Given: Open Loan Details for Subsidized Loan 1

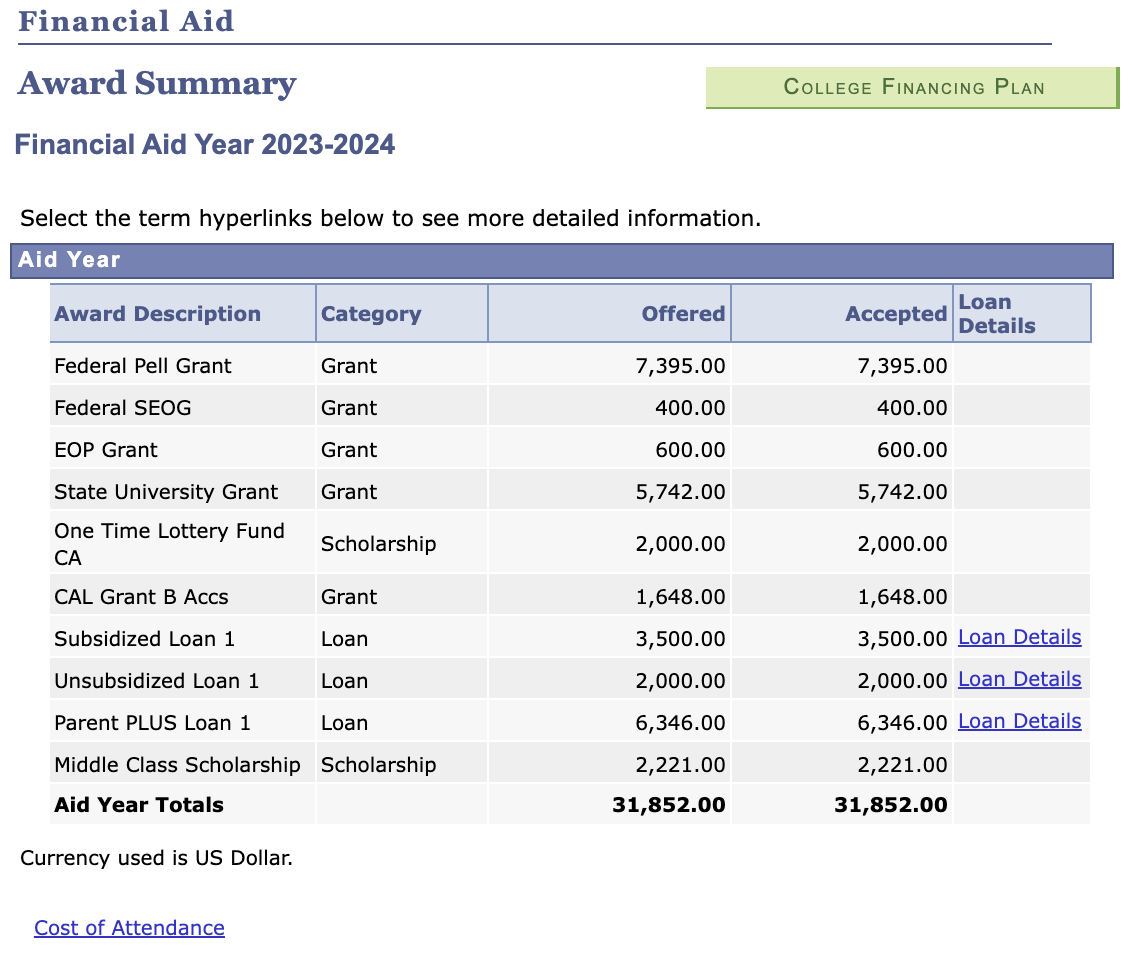Looking at the screenshot, I should pyautogui.click(x=1020, y=637).
